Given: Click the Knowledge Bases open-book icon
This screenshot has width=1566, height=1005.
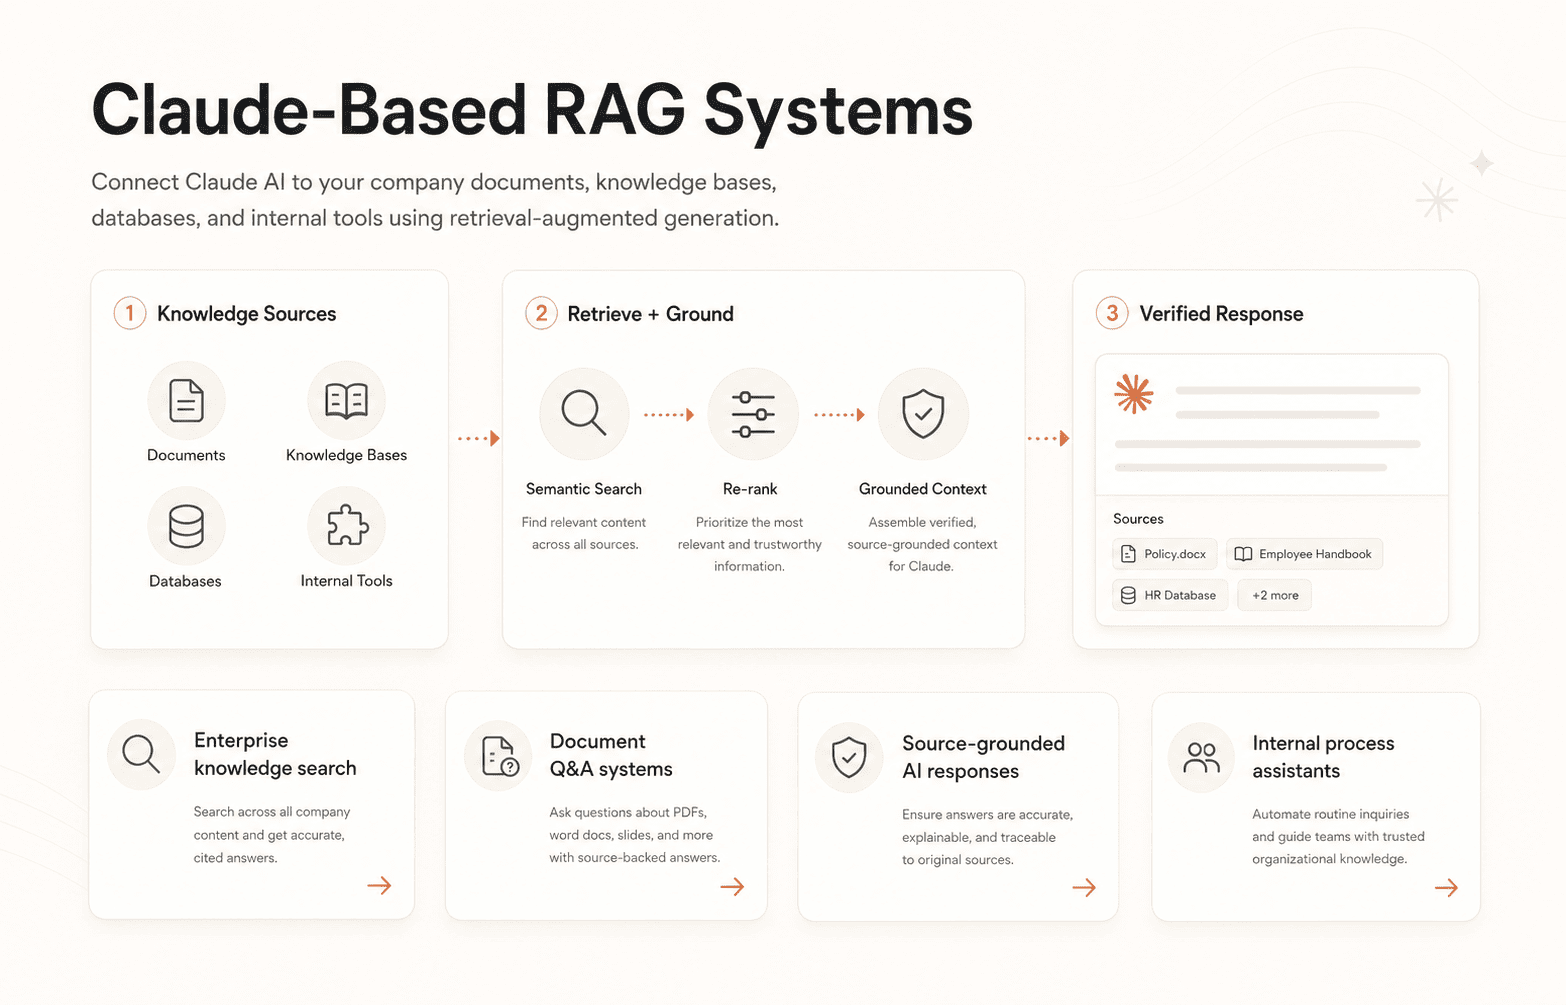Looking at the screenshot, I should click(x=347, y=401).
